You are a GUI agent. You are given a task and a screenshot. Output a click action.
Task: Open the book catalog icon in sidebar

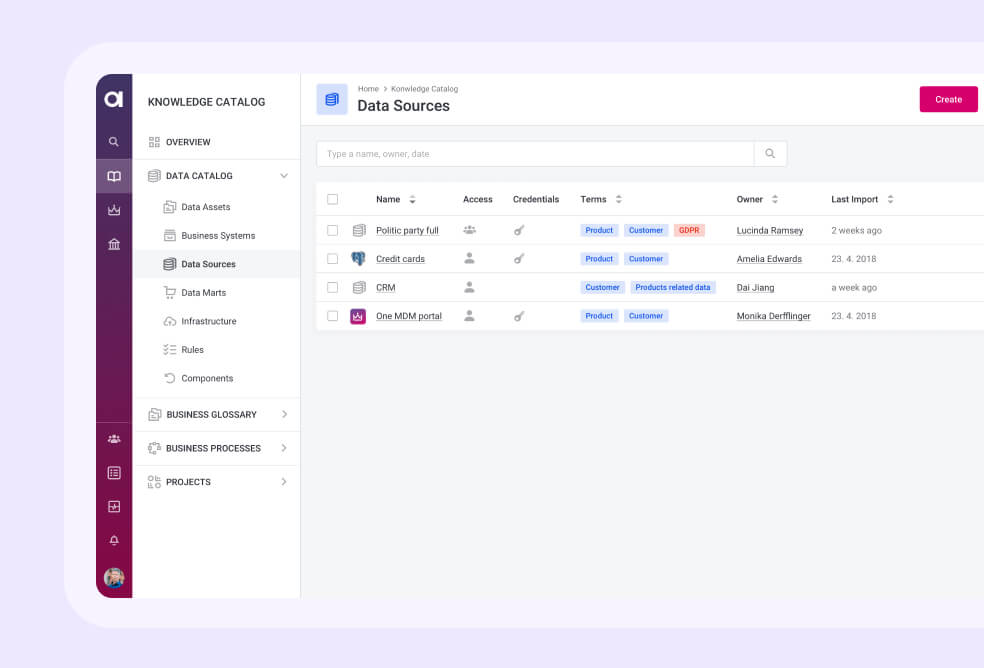coord(114,176)
